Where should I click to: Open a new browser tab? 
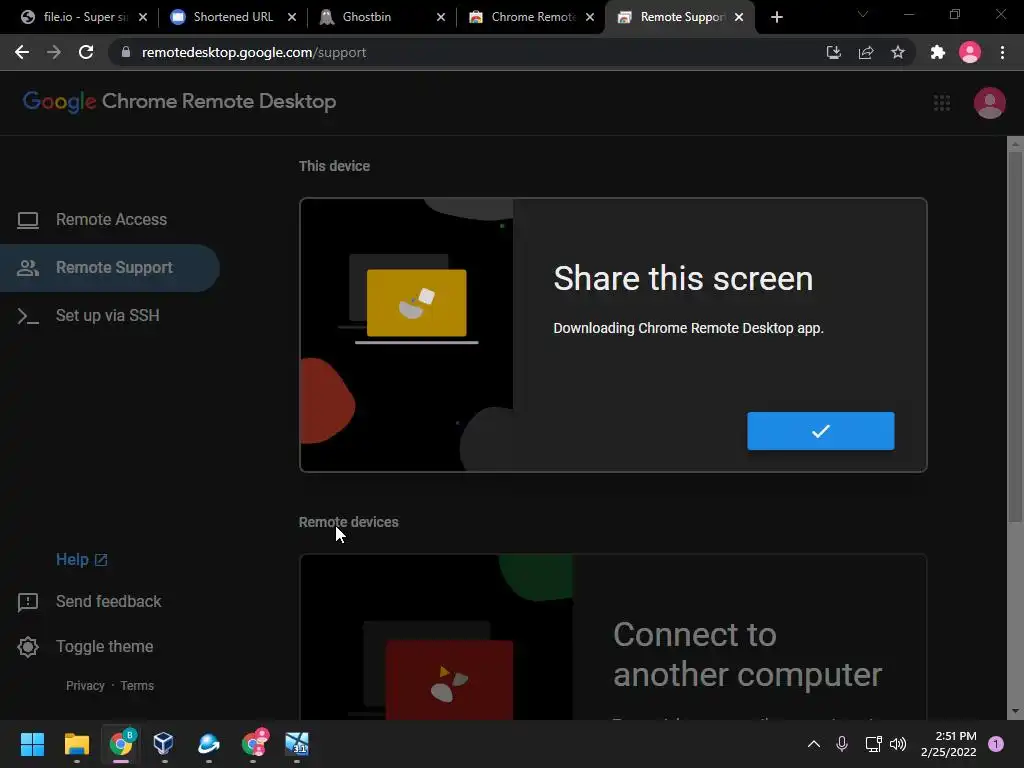776,17
